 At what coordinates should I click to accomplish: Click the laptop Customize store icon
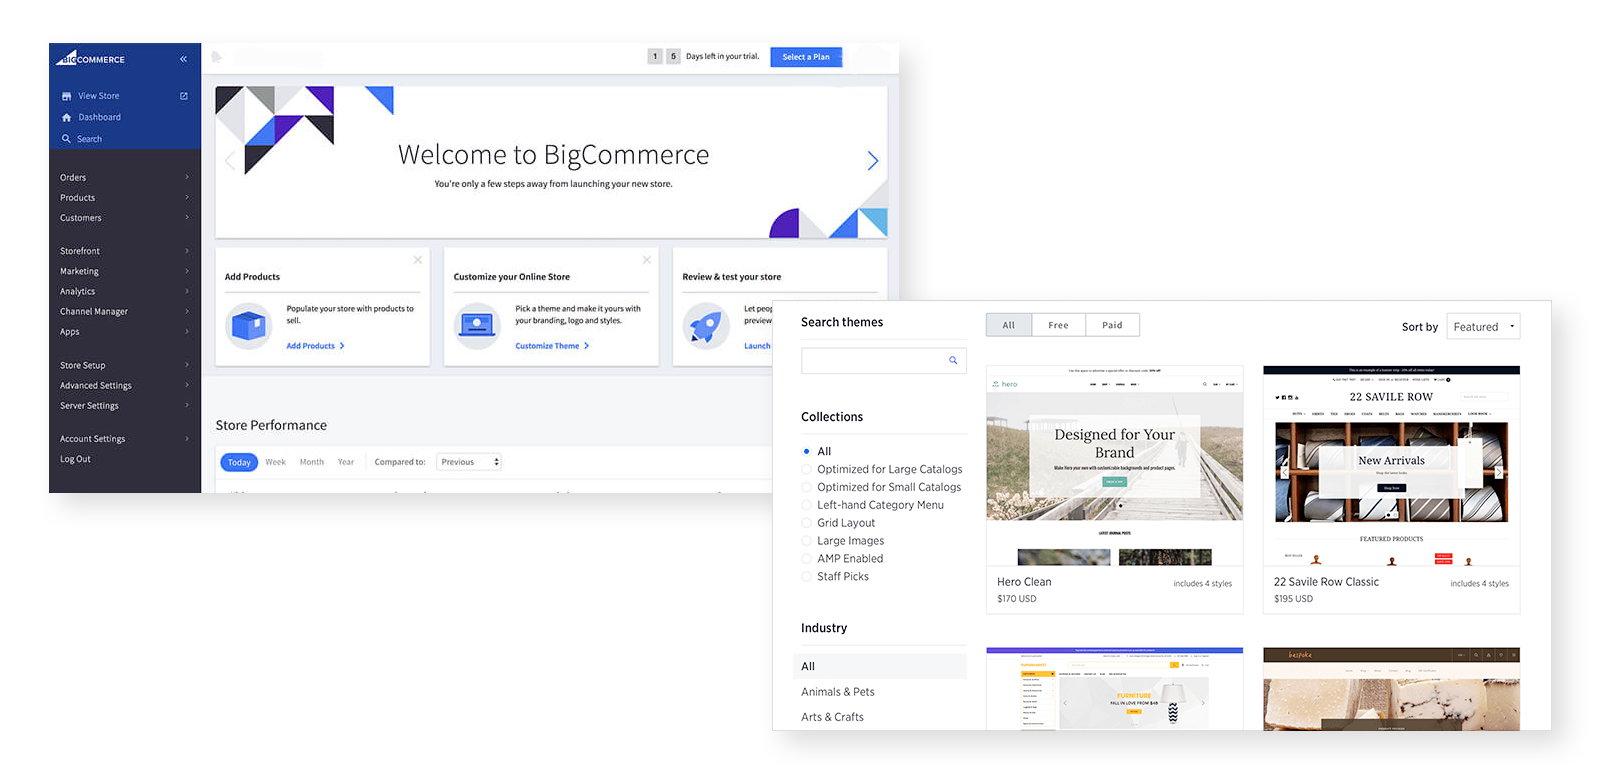tap(478, 326)
